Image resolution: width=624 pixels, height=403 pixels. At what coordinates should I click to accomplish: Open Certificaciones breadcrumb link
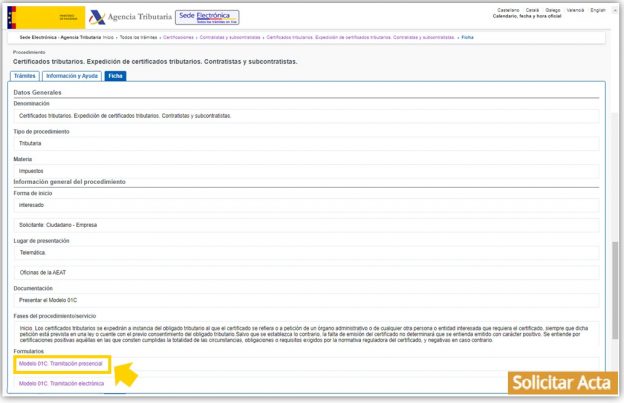point(179,37)
